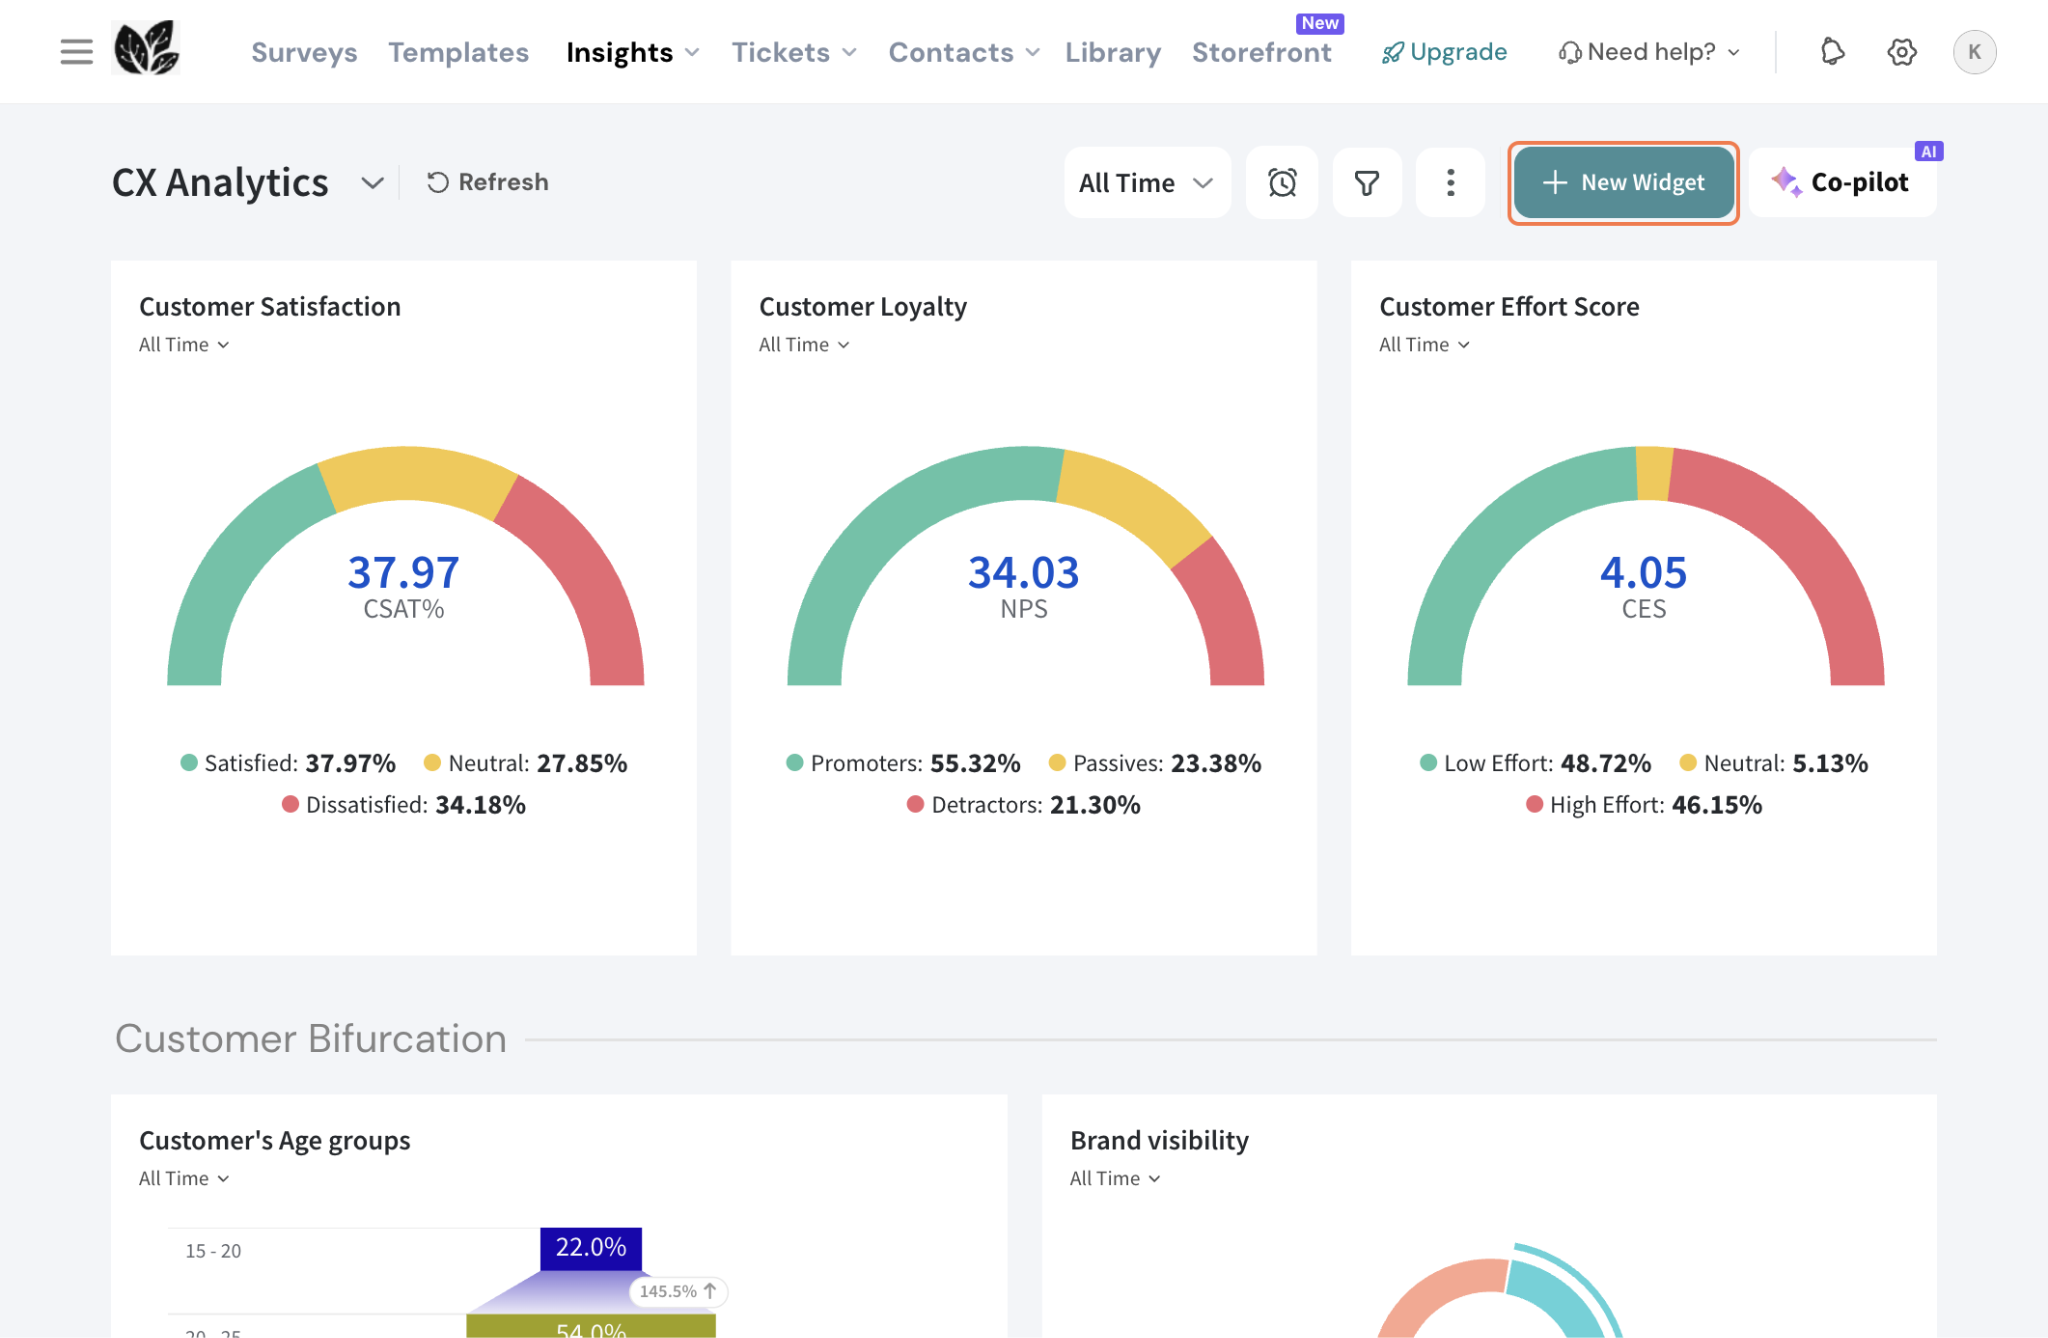Click the leaf logo icon
2048x1338 pixels.
pos(146,48)
